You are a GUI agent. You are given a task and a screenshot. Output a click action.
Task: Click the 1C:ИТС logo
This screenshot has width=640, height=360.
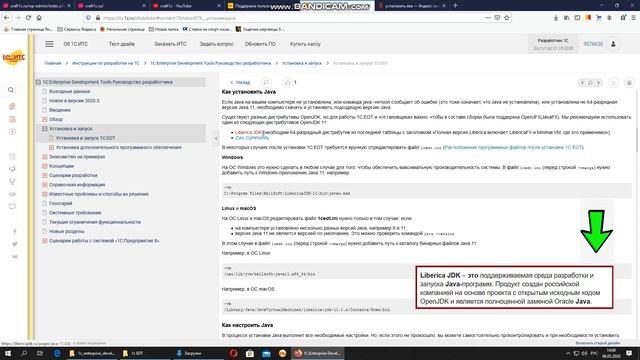coord(13,58)
